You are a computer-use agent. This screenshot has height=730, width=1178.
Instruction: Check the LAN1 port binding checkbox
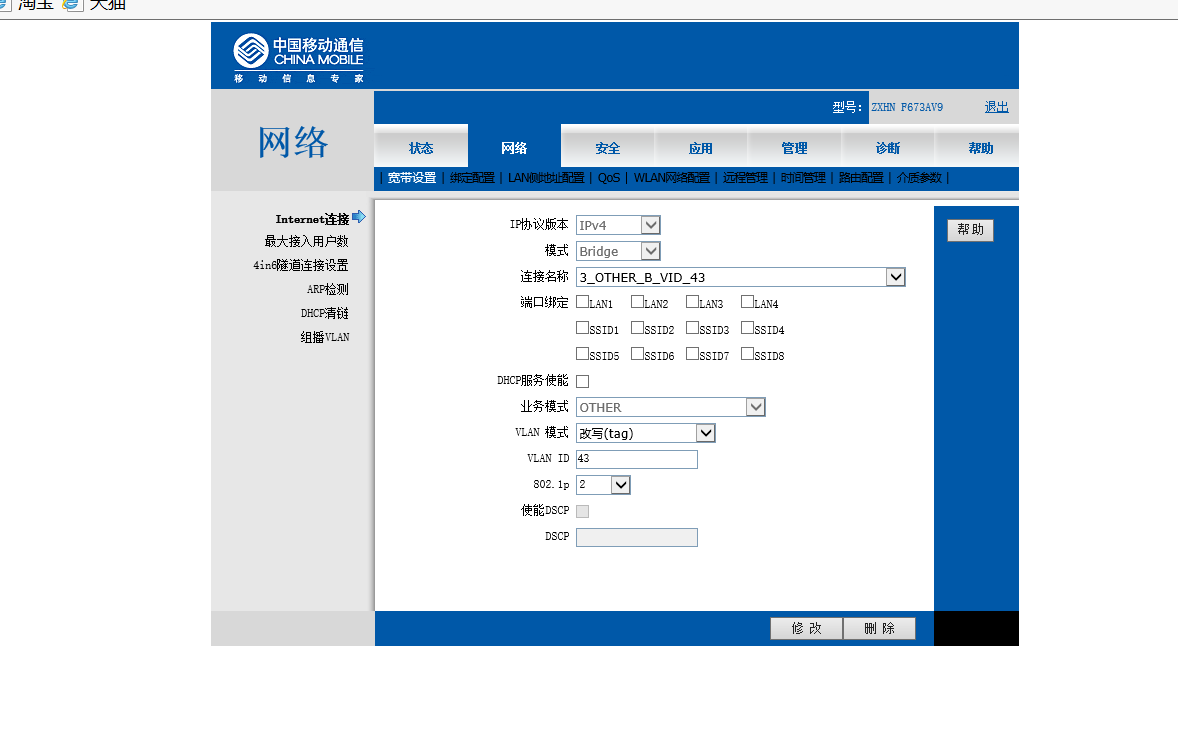(x=582, y=302)
